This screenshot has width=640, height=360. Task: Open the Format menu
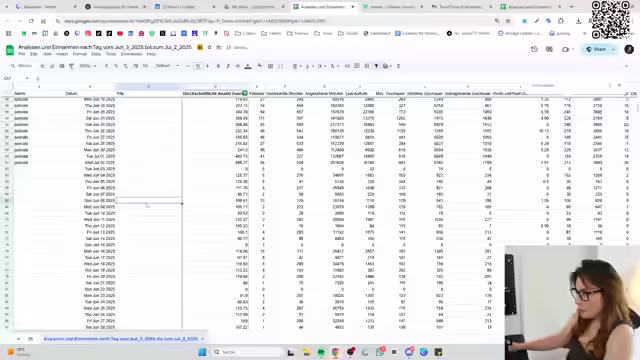coord(80,54)
